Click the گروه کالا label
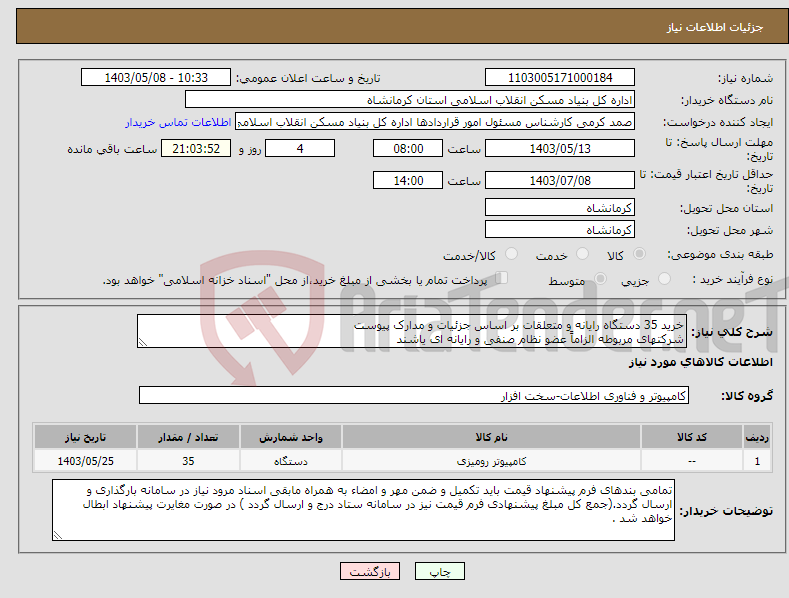Image resolution: width=789 pixels, height=598 pixels. [747, 396]
